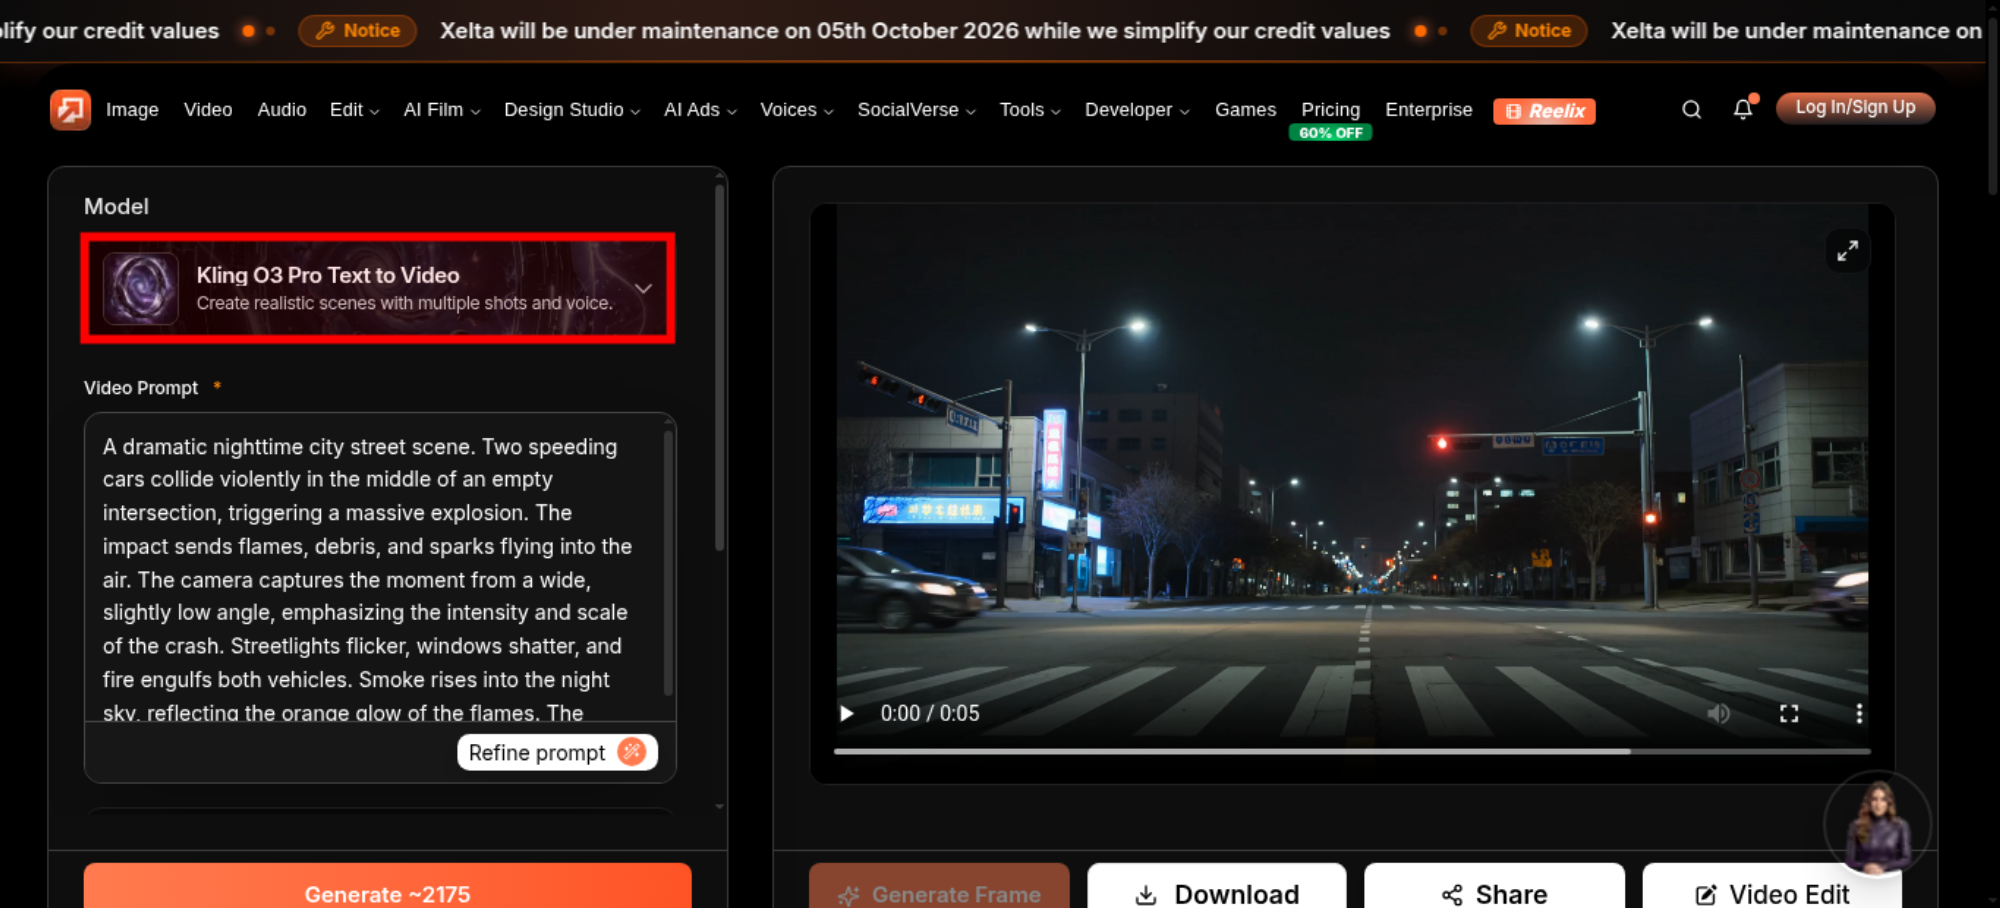The width and height of the screenshot is (2000, 908).
Task: Open the Games page
Action: coord(1245,110)
